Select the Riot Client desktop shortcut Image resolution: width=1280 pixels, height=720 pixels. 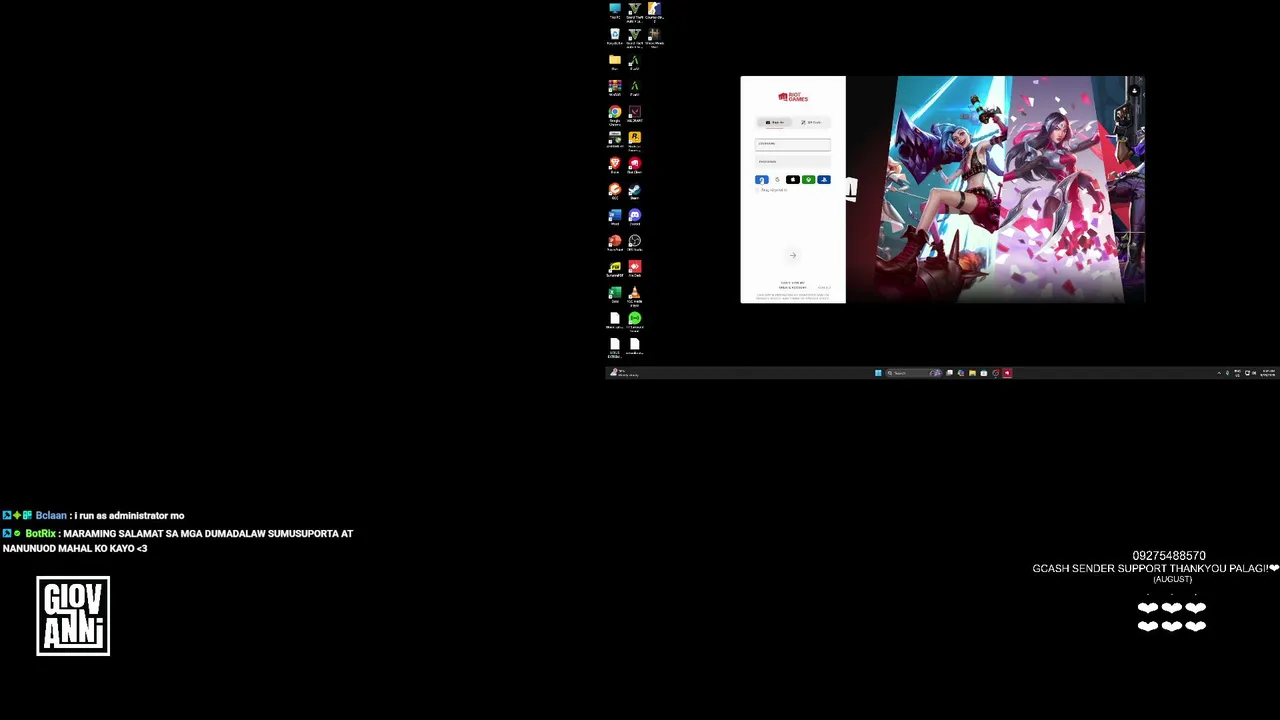(x=634, y=165)
